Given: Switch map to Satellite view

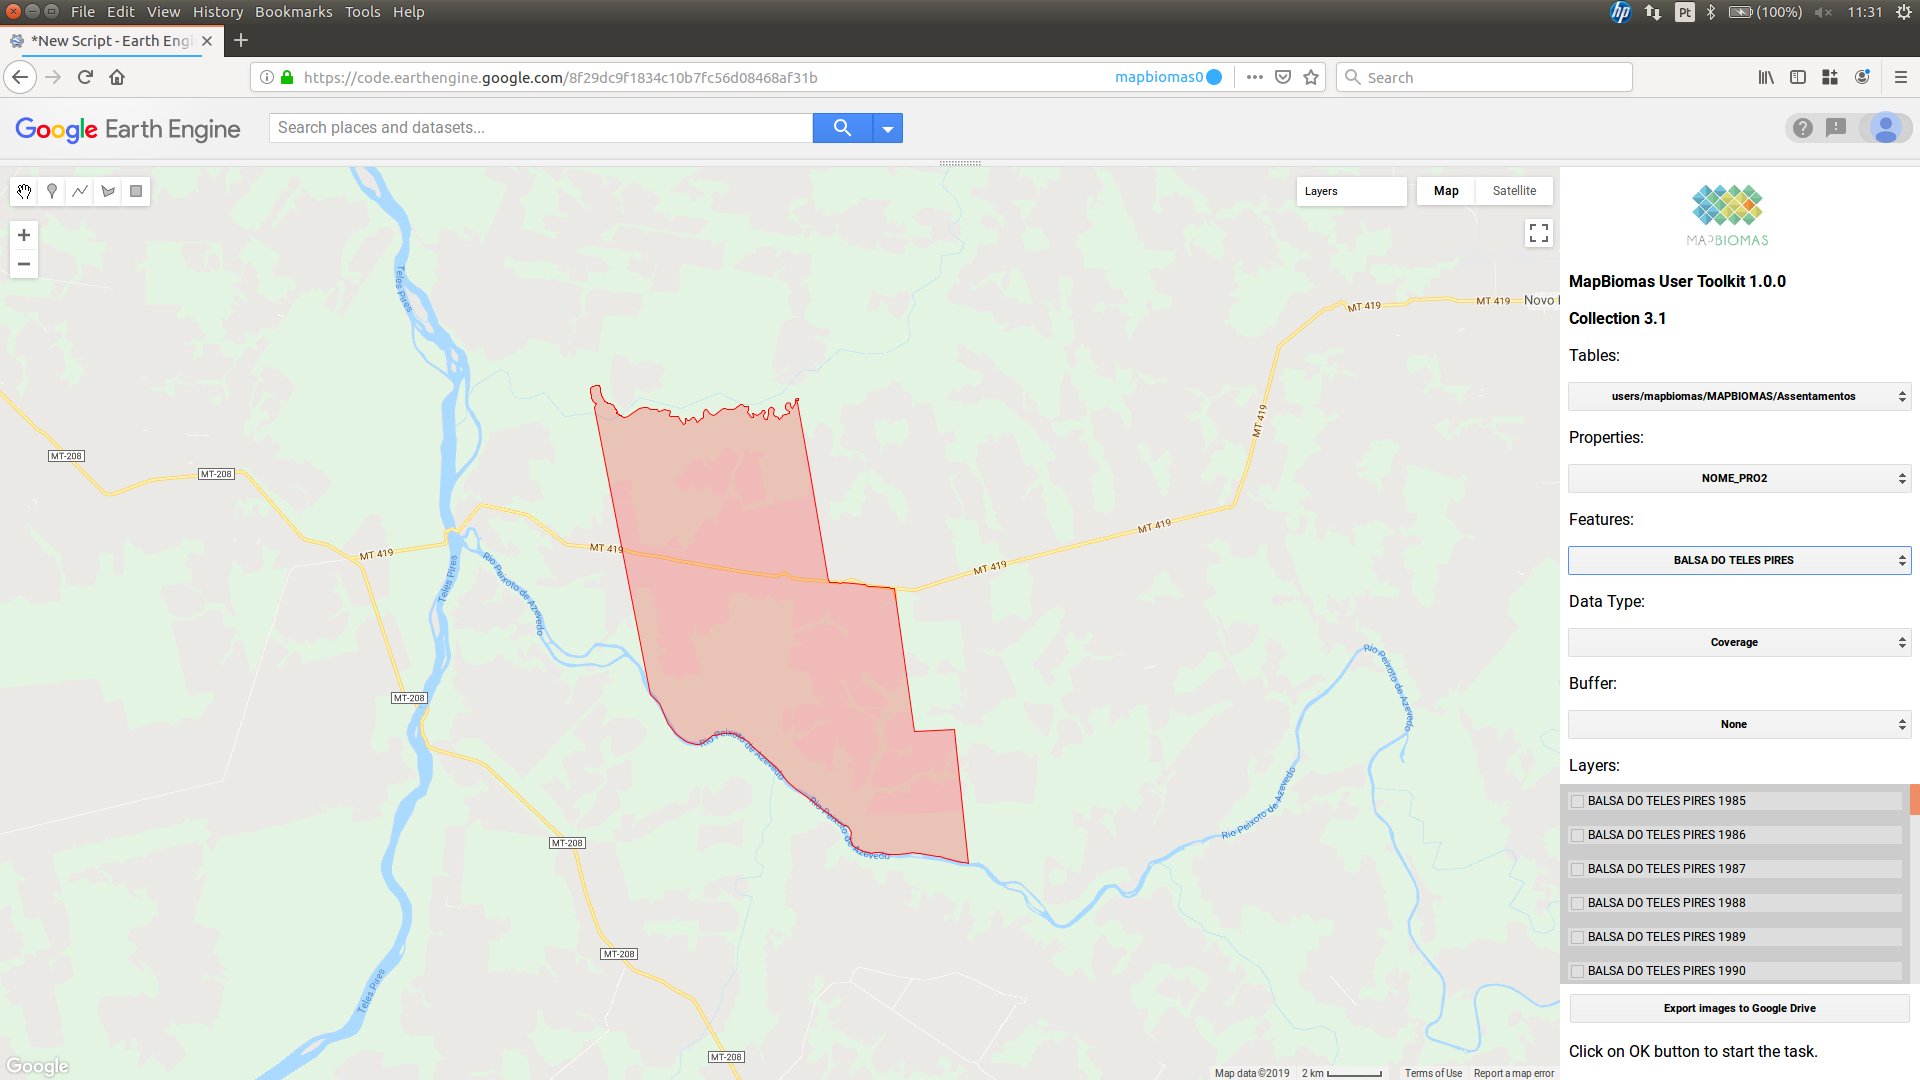Looking at the screenshot, I should point(1514,191).
